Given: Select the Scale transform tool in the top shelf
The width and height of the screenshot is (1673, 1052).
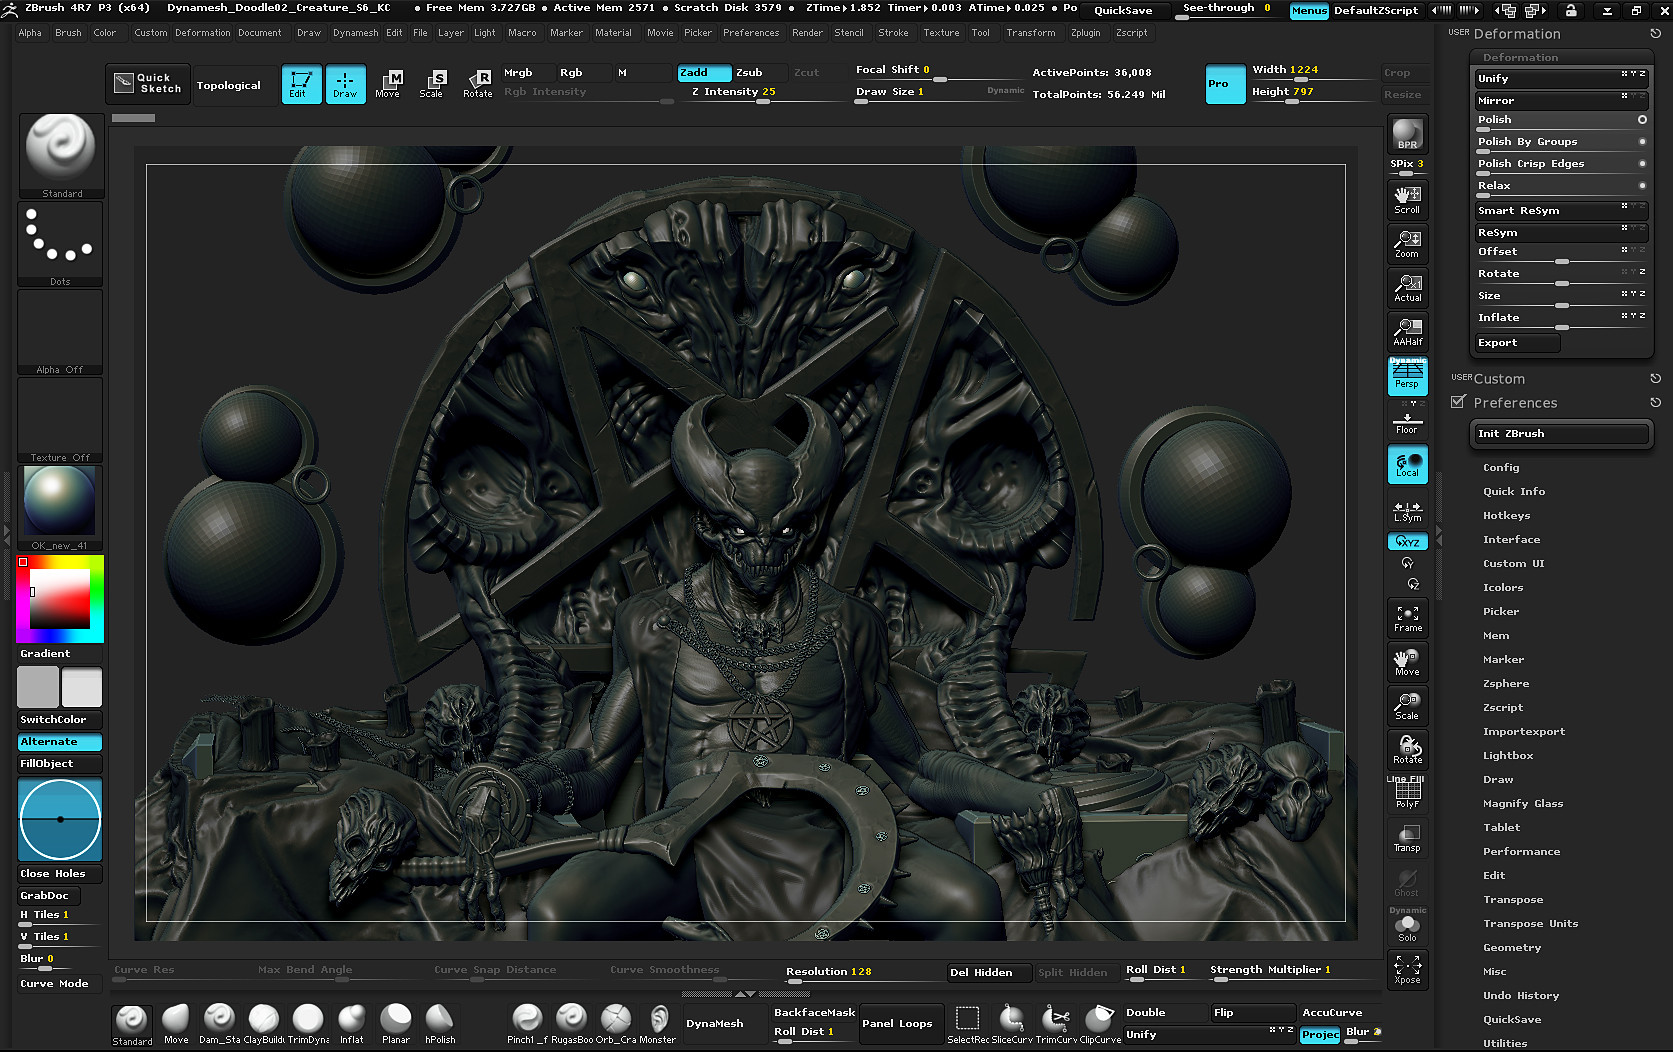Looking at the screenshot, I should [x=432, y=84].
